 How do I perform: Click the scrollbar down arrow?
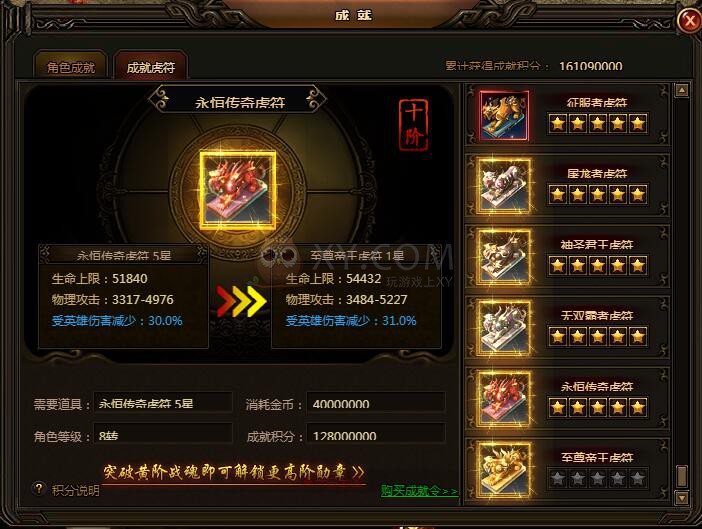[681, 497]
